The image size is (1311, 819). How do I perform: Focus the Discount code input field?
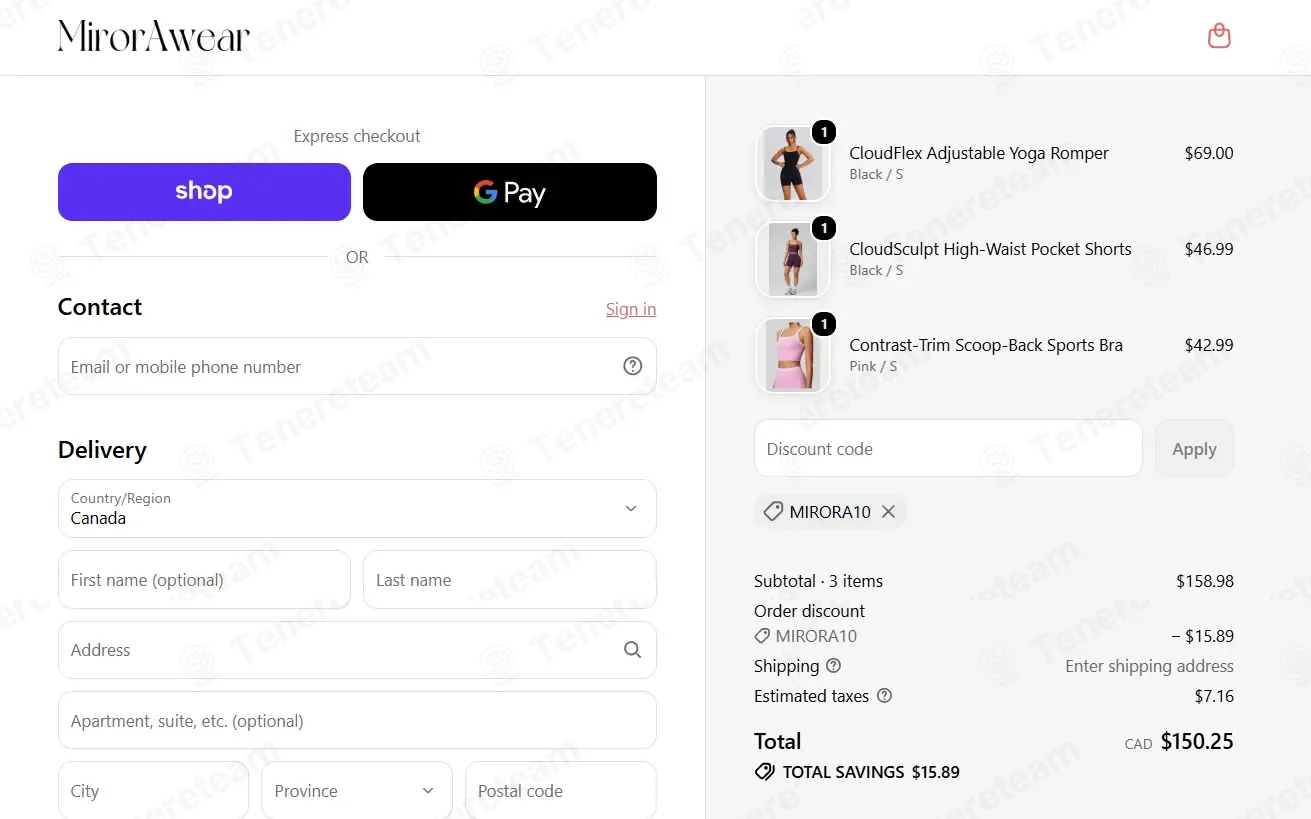pos(948,449)
